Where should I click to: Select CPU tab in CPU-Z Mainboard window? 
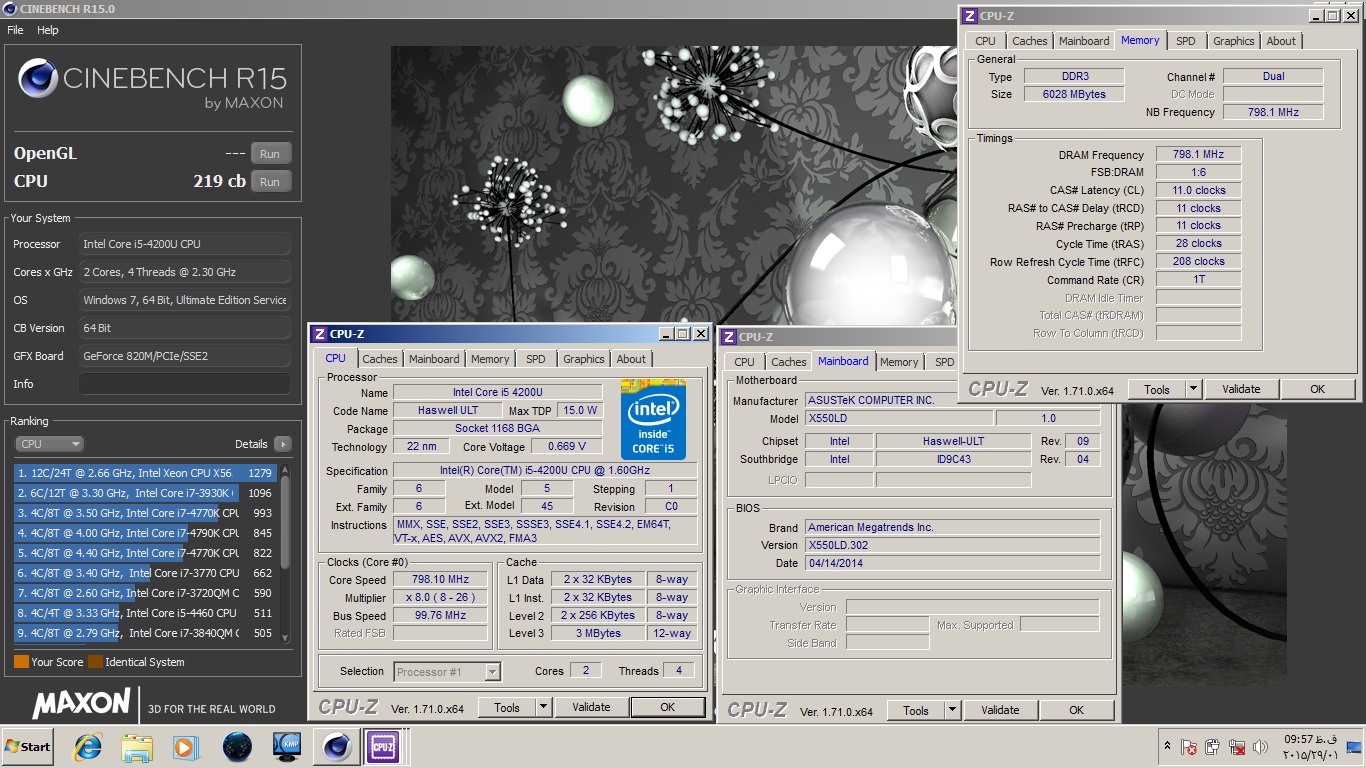pos(745,362)
